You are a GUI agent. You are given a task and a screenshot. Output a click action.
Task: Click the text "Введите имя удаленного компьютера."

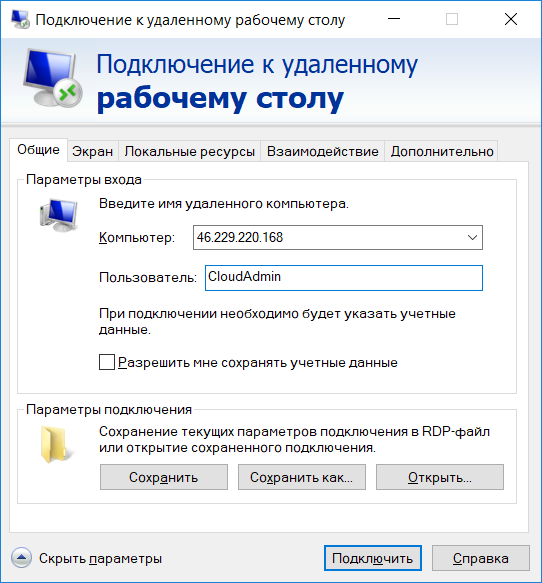point(224,204)
